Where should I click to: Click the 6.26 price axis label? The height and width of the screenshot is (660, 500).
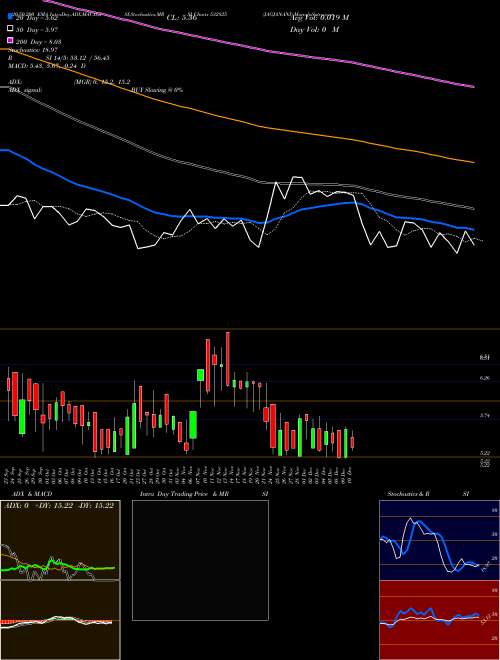tap(485, 378)
